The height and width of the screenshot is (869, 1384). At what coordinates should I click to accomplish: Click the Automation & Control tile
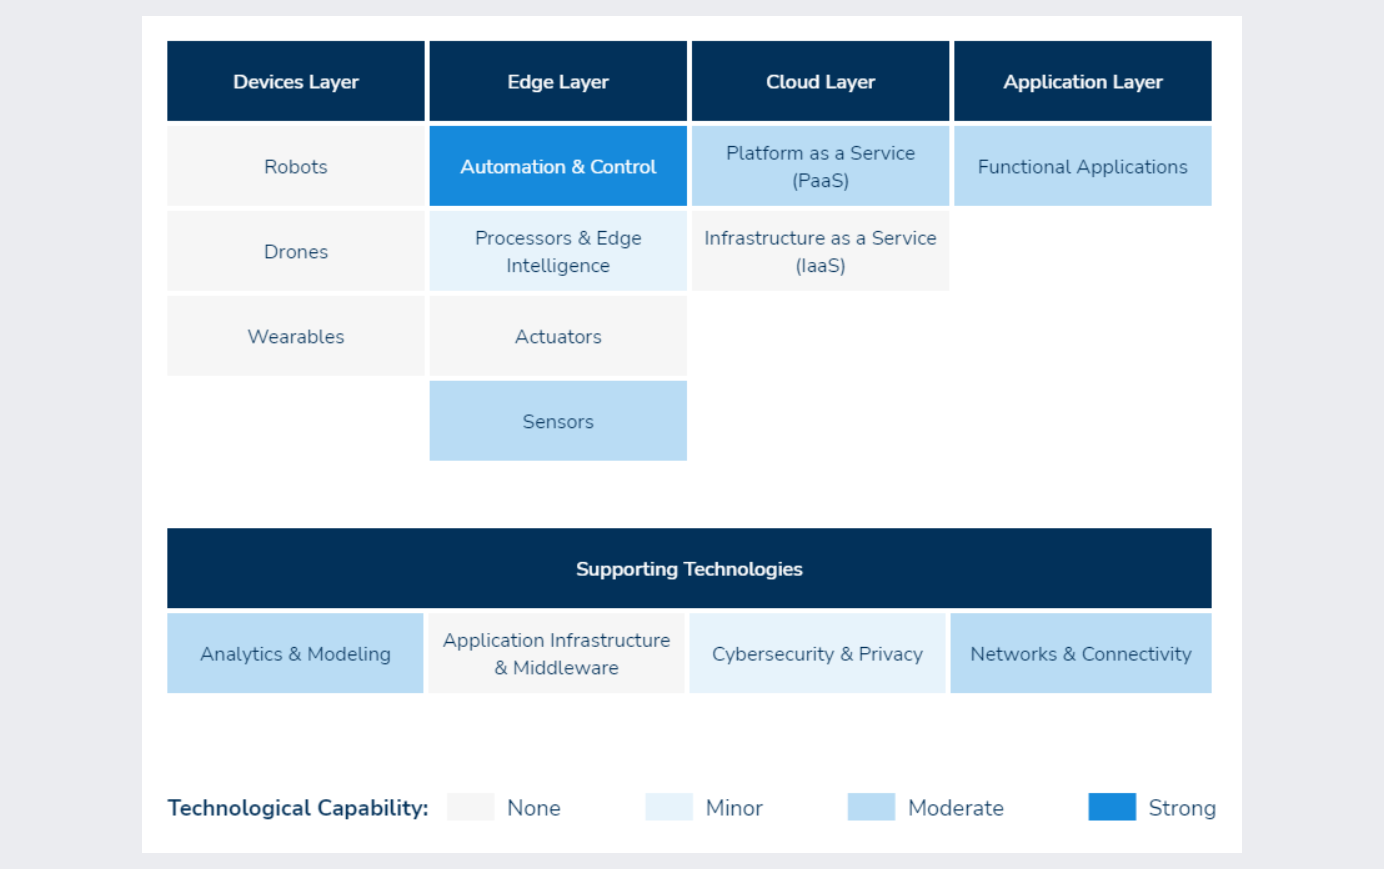tap(558, 167)
